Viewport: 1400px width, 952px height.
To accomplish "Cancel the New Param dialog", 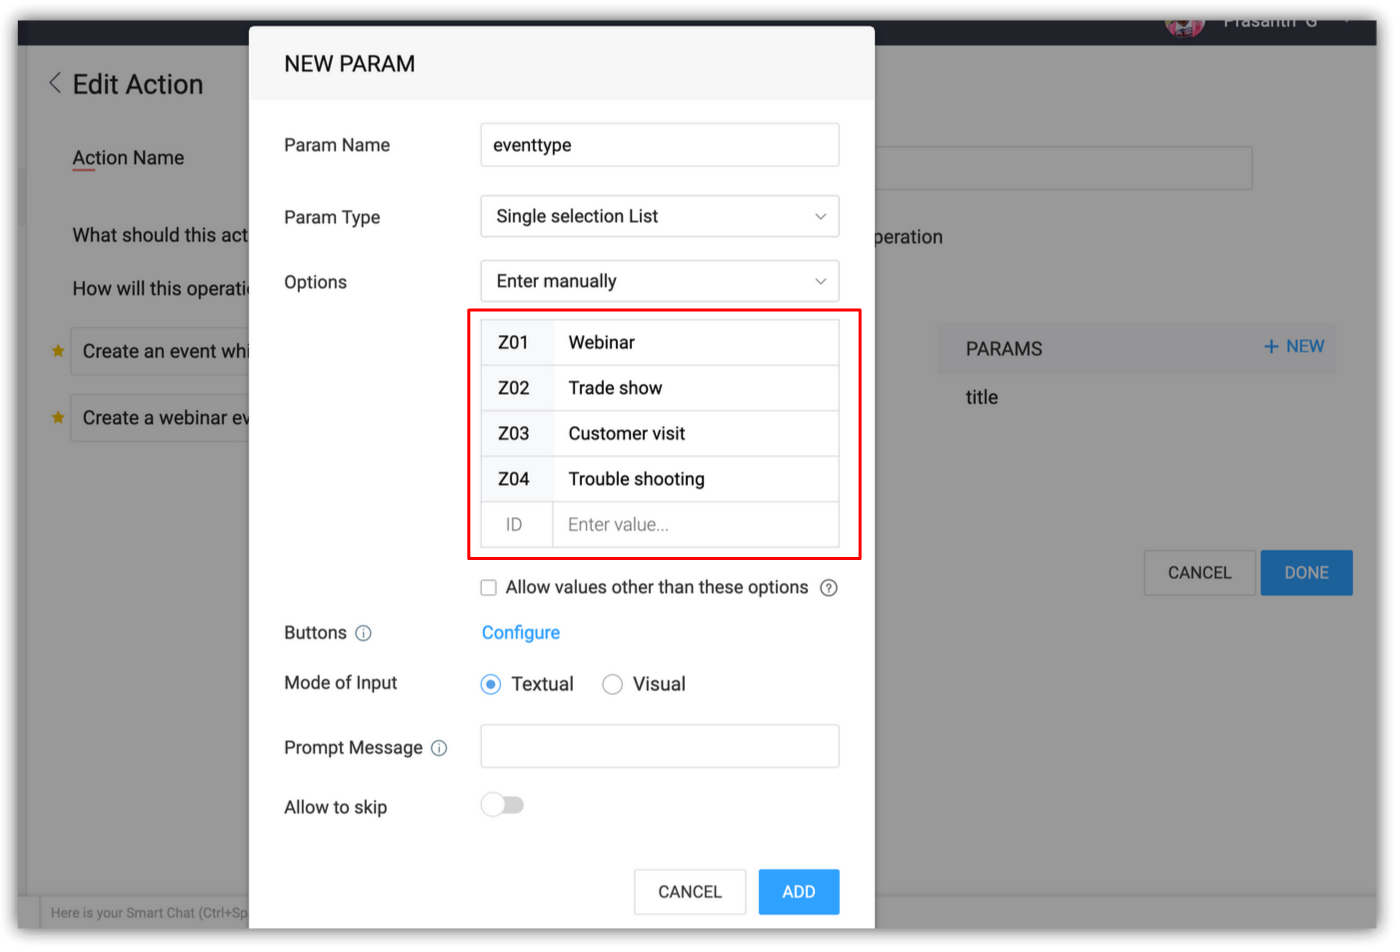I will (x=689, y=892).
